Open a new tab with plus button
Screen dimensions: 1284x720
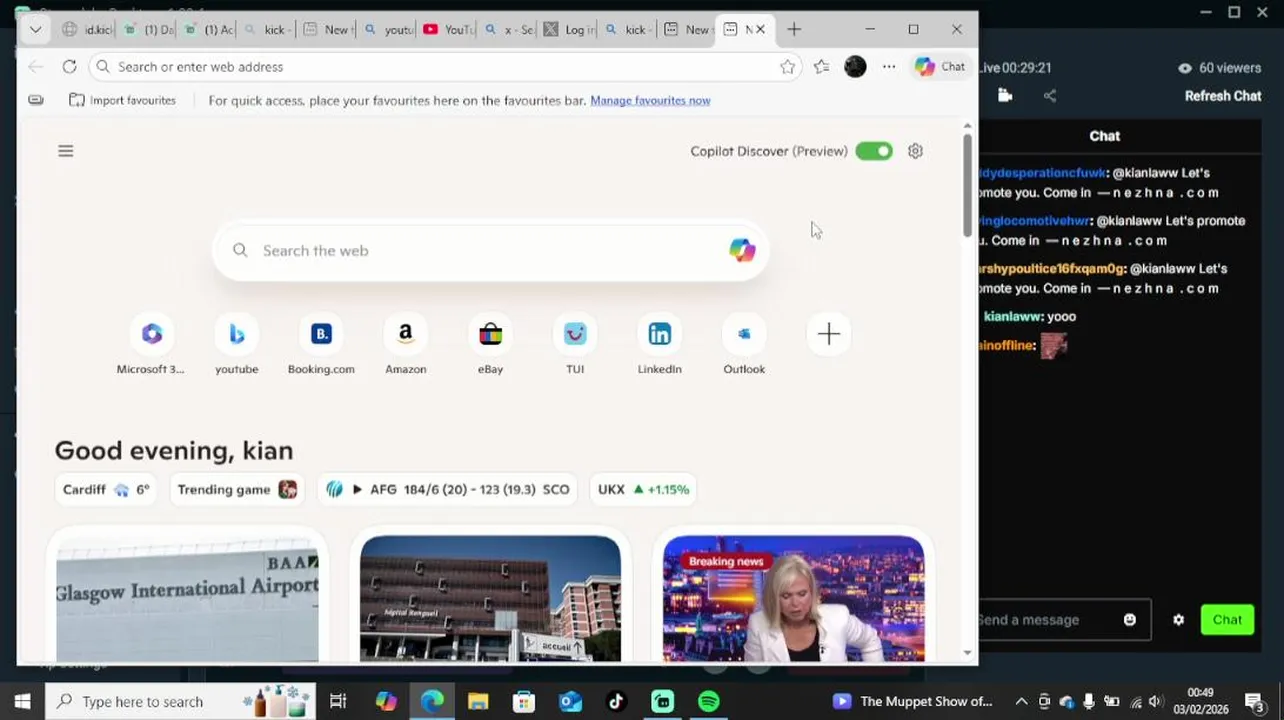794,30
